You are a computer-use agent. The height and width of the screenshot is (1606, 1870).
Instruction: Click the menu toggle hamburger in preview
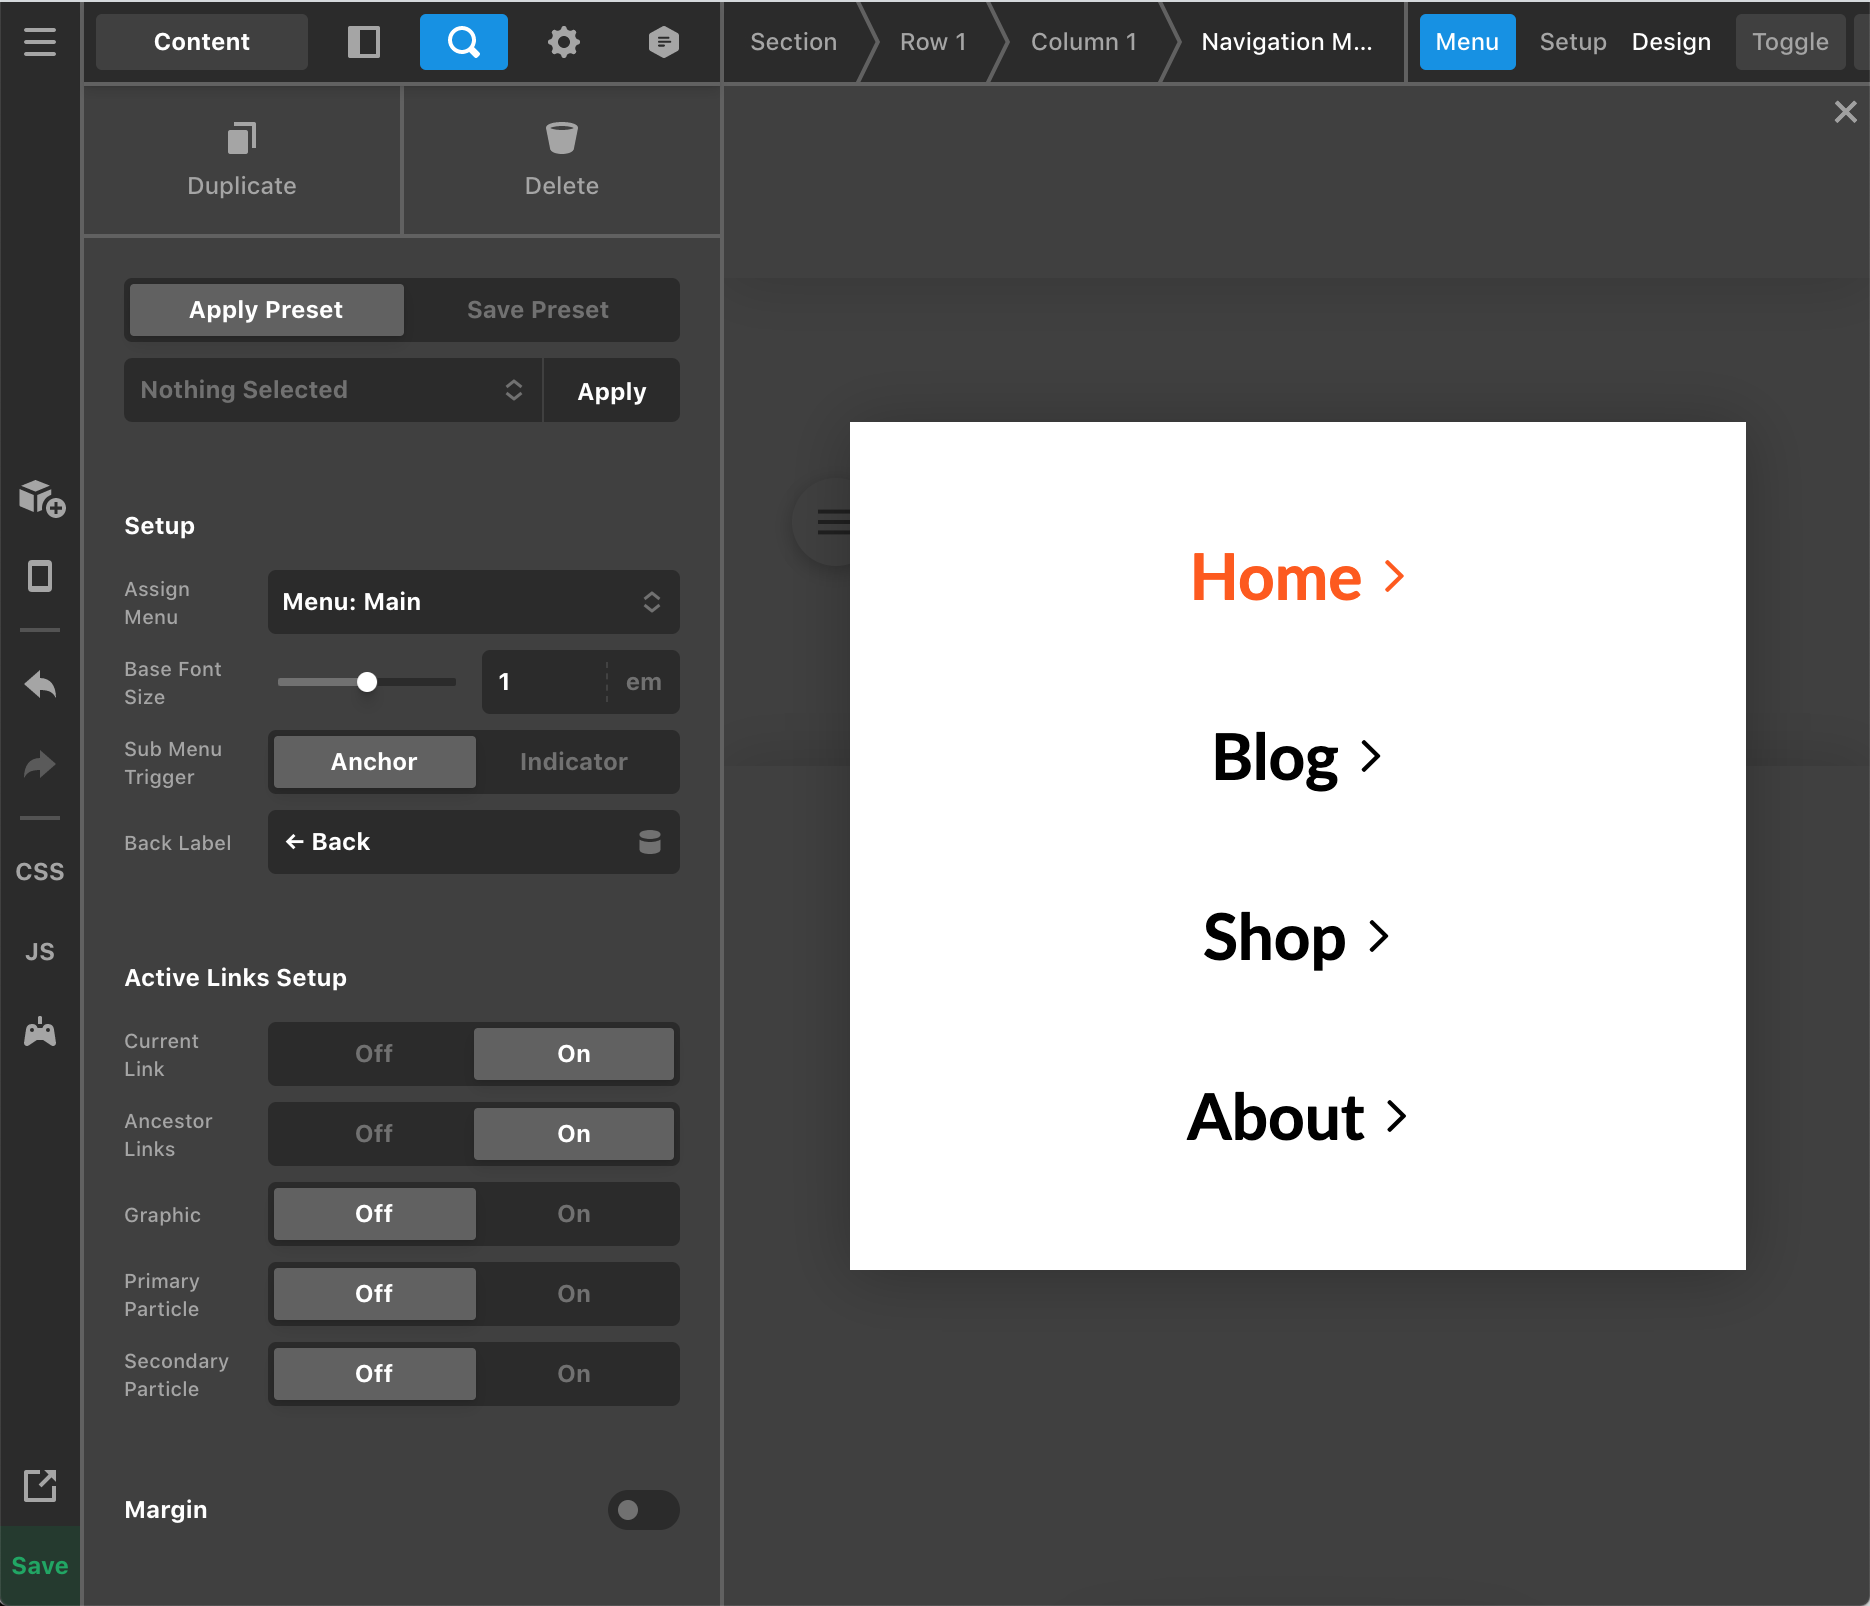832,522
